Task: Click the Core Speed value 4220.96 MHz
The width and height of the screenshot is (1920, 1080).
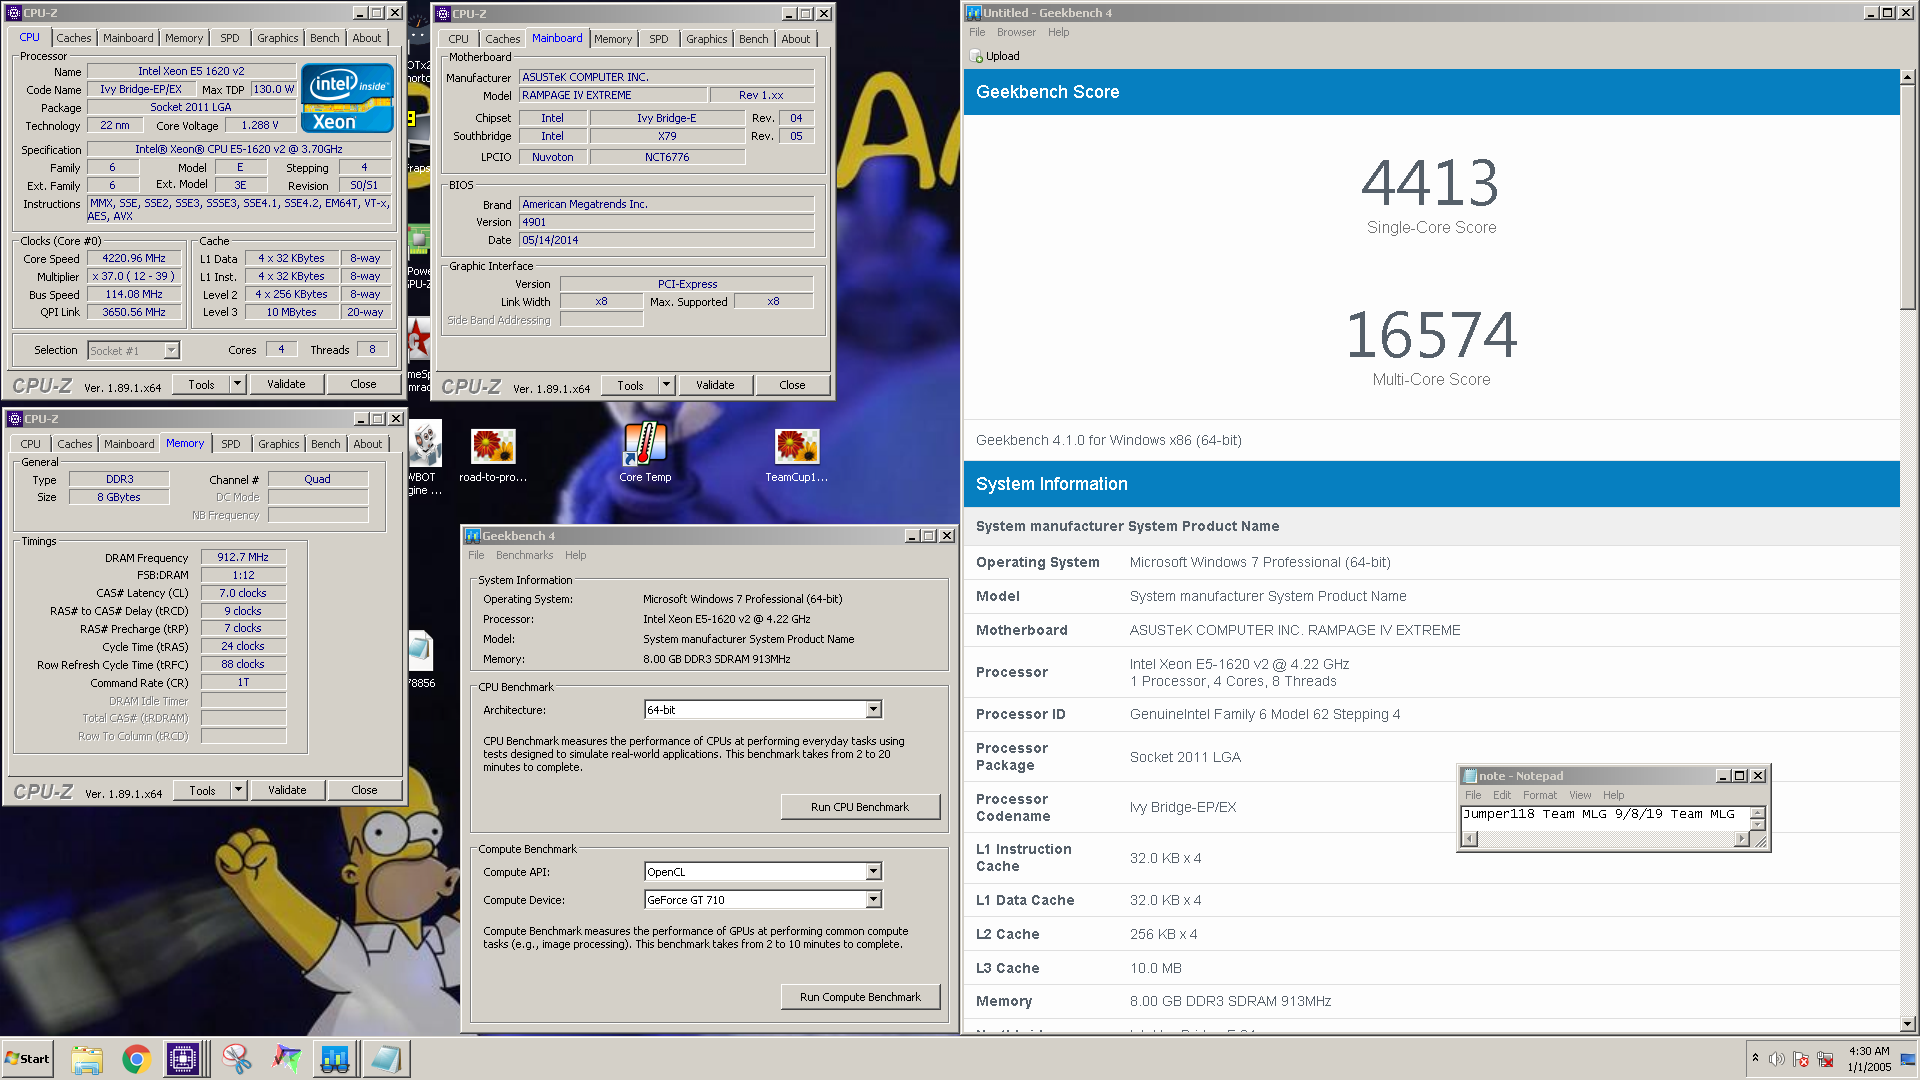Action: pos(134,258)
